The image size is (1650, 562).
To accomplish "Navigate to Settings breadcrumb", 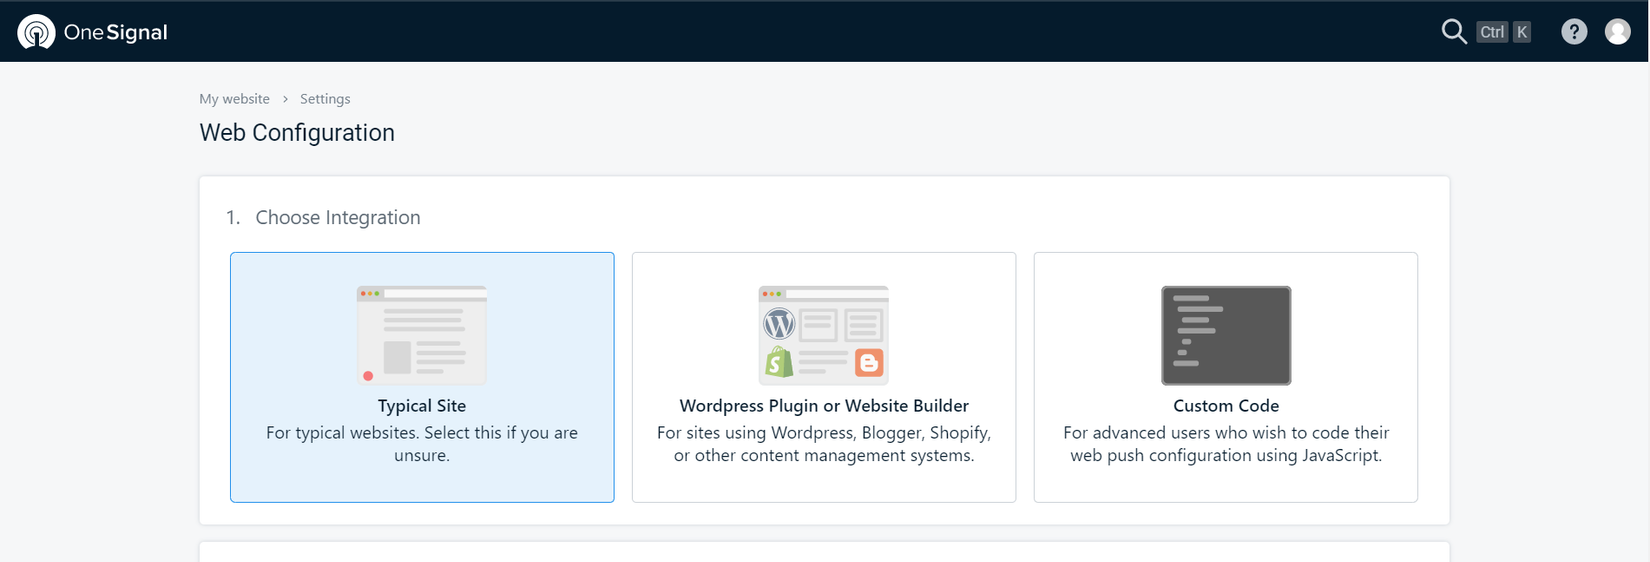I will [x=325, y=99].
